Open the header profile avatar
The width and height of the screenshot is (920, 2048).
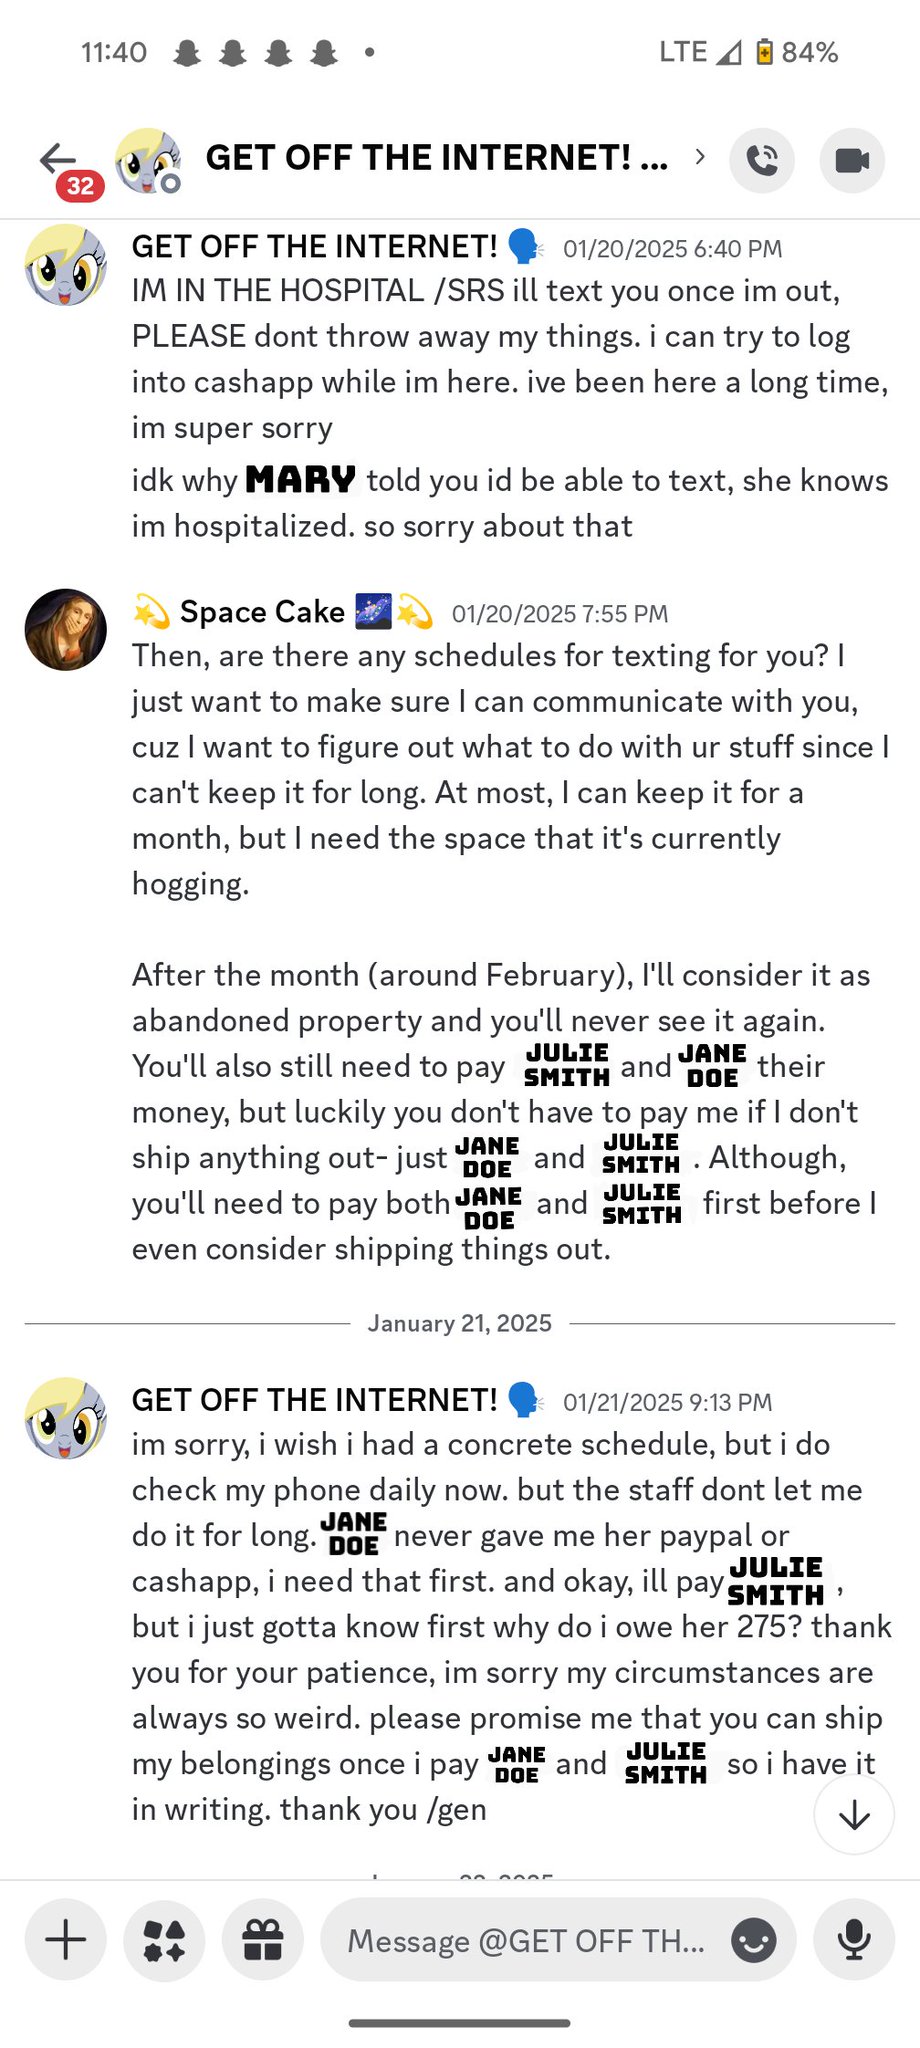(148, 160)
